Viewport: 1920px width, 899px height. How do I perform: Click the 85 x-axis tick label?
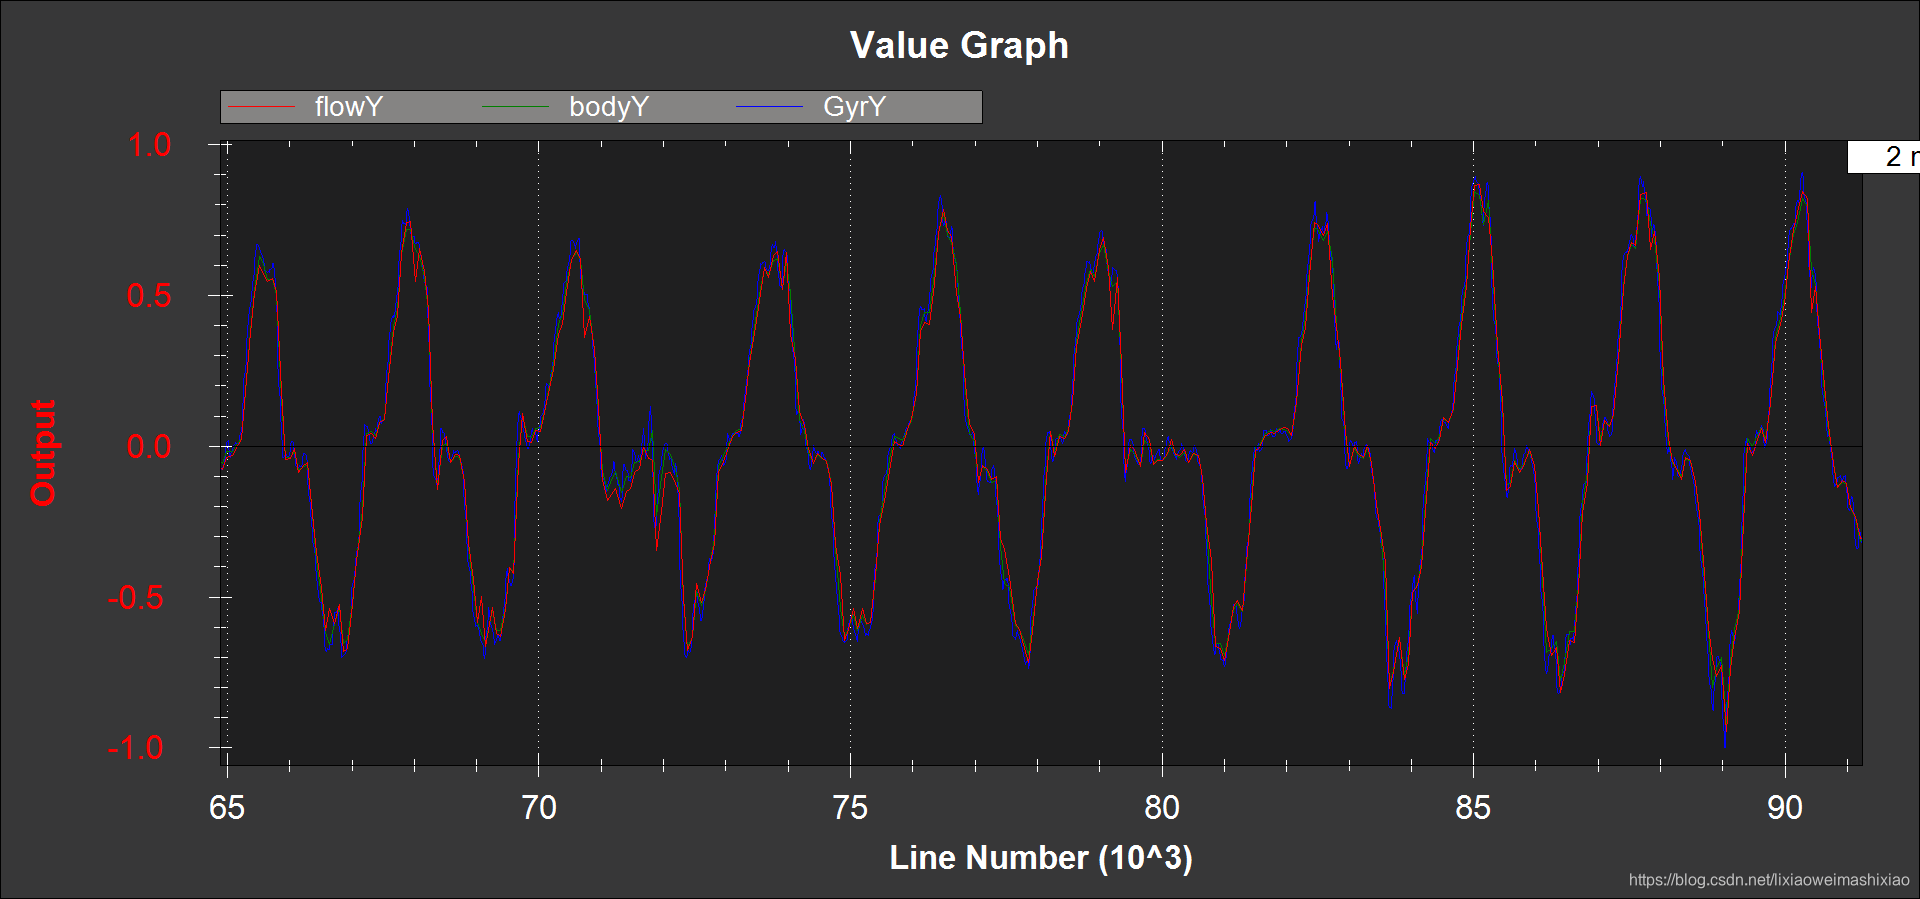[x=1473, y=808]
